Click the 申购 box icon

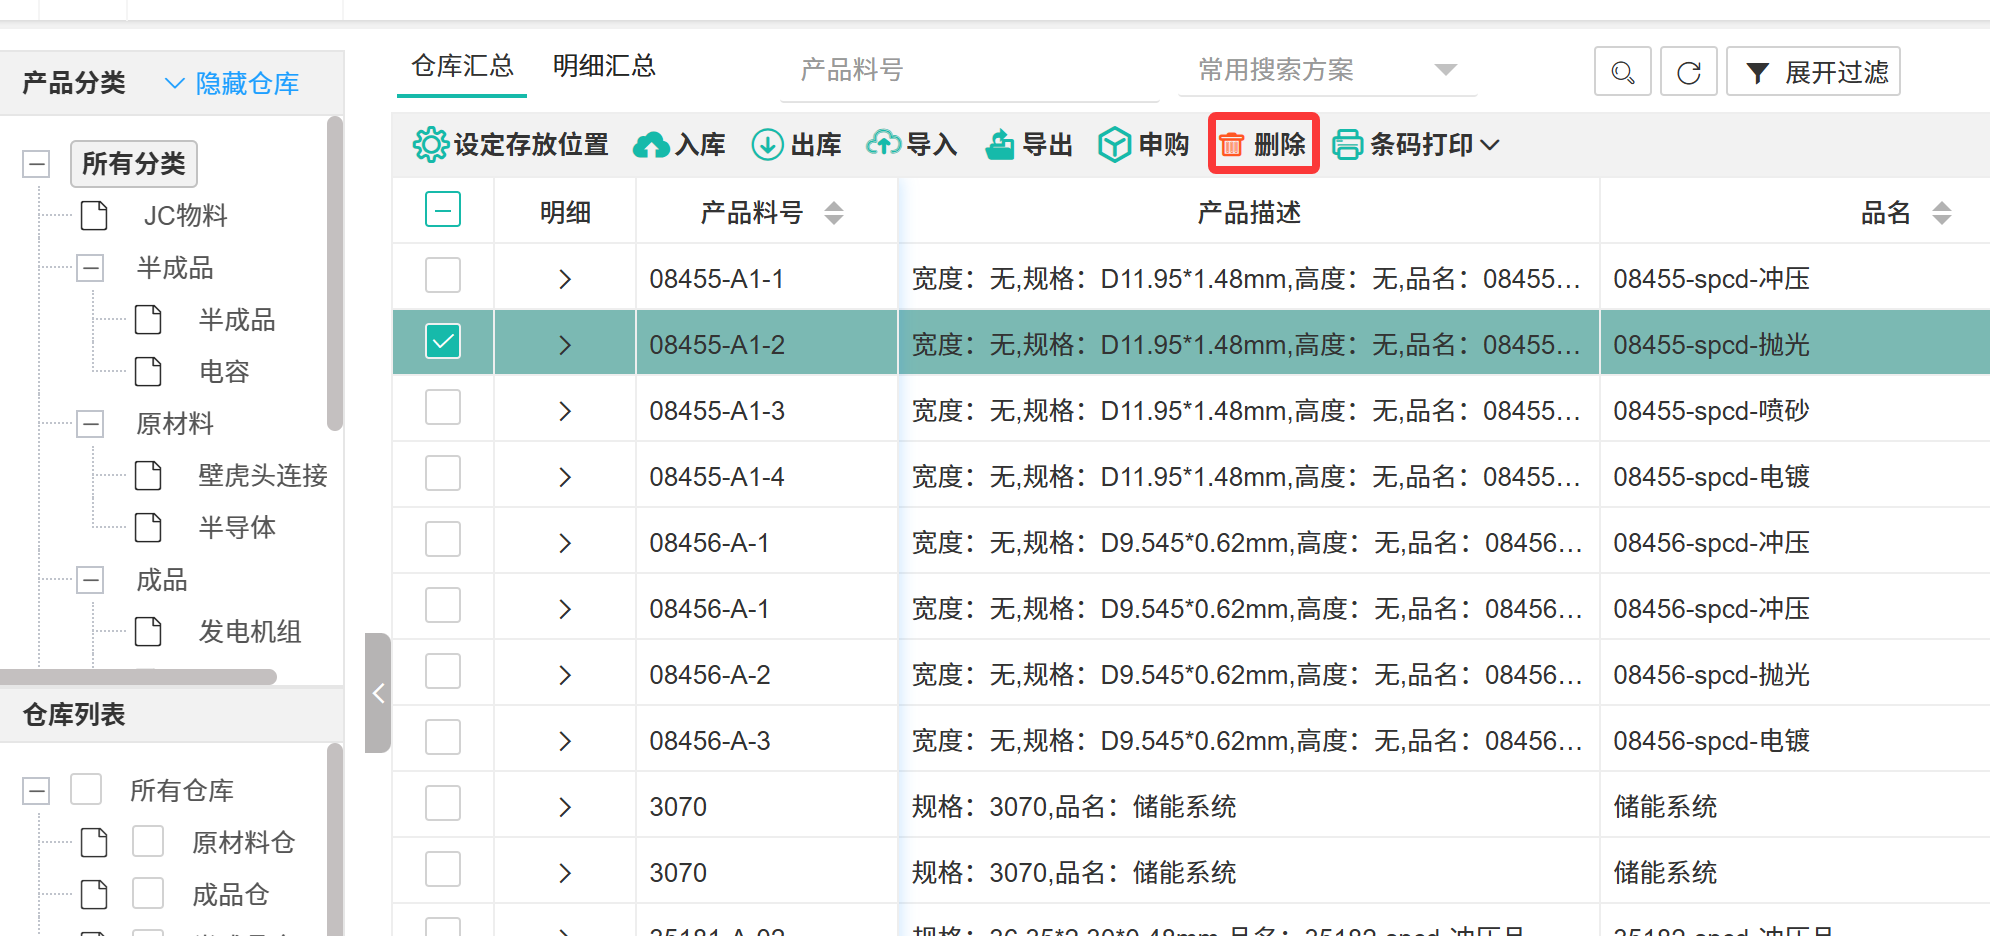click(1114, 145)
